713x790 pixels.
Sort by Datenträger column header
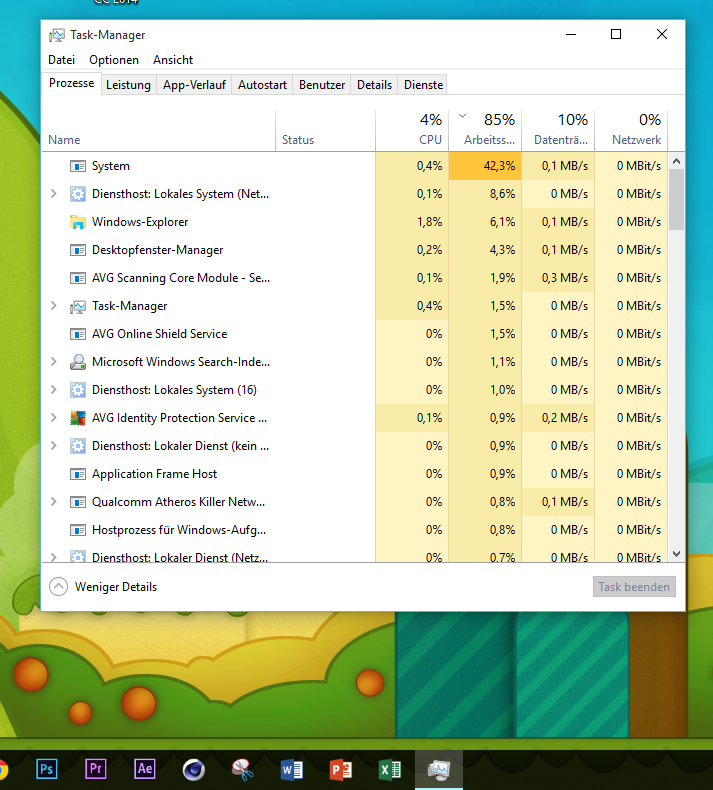click(558, 131)
